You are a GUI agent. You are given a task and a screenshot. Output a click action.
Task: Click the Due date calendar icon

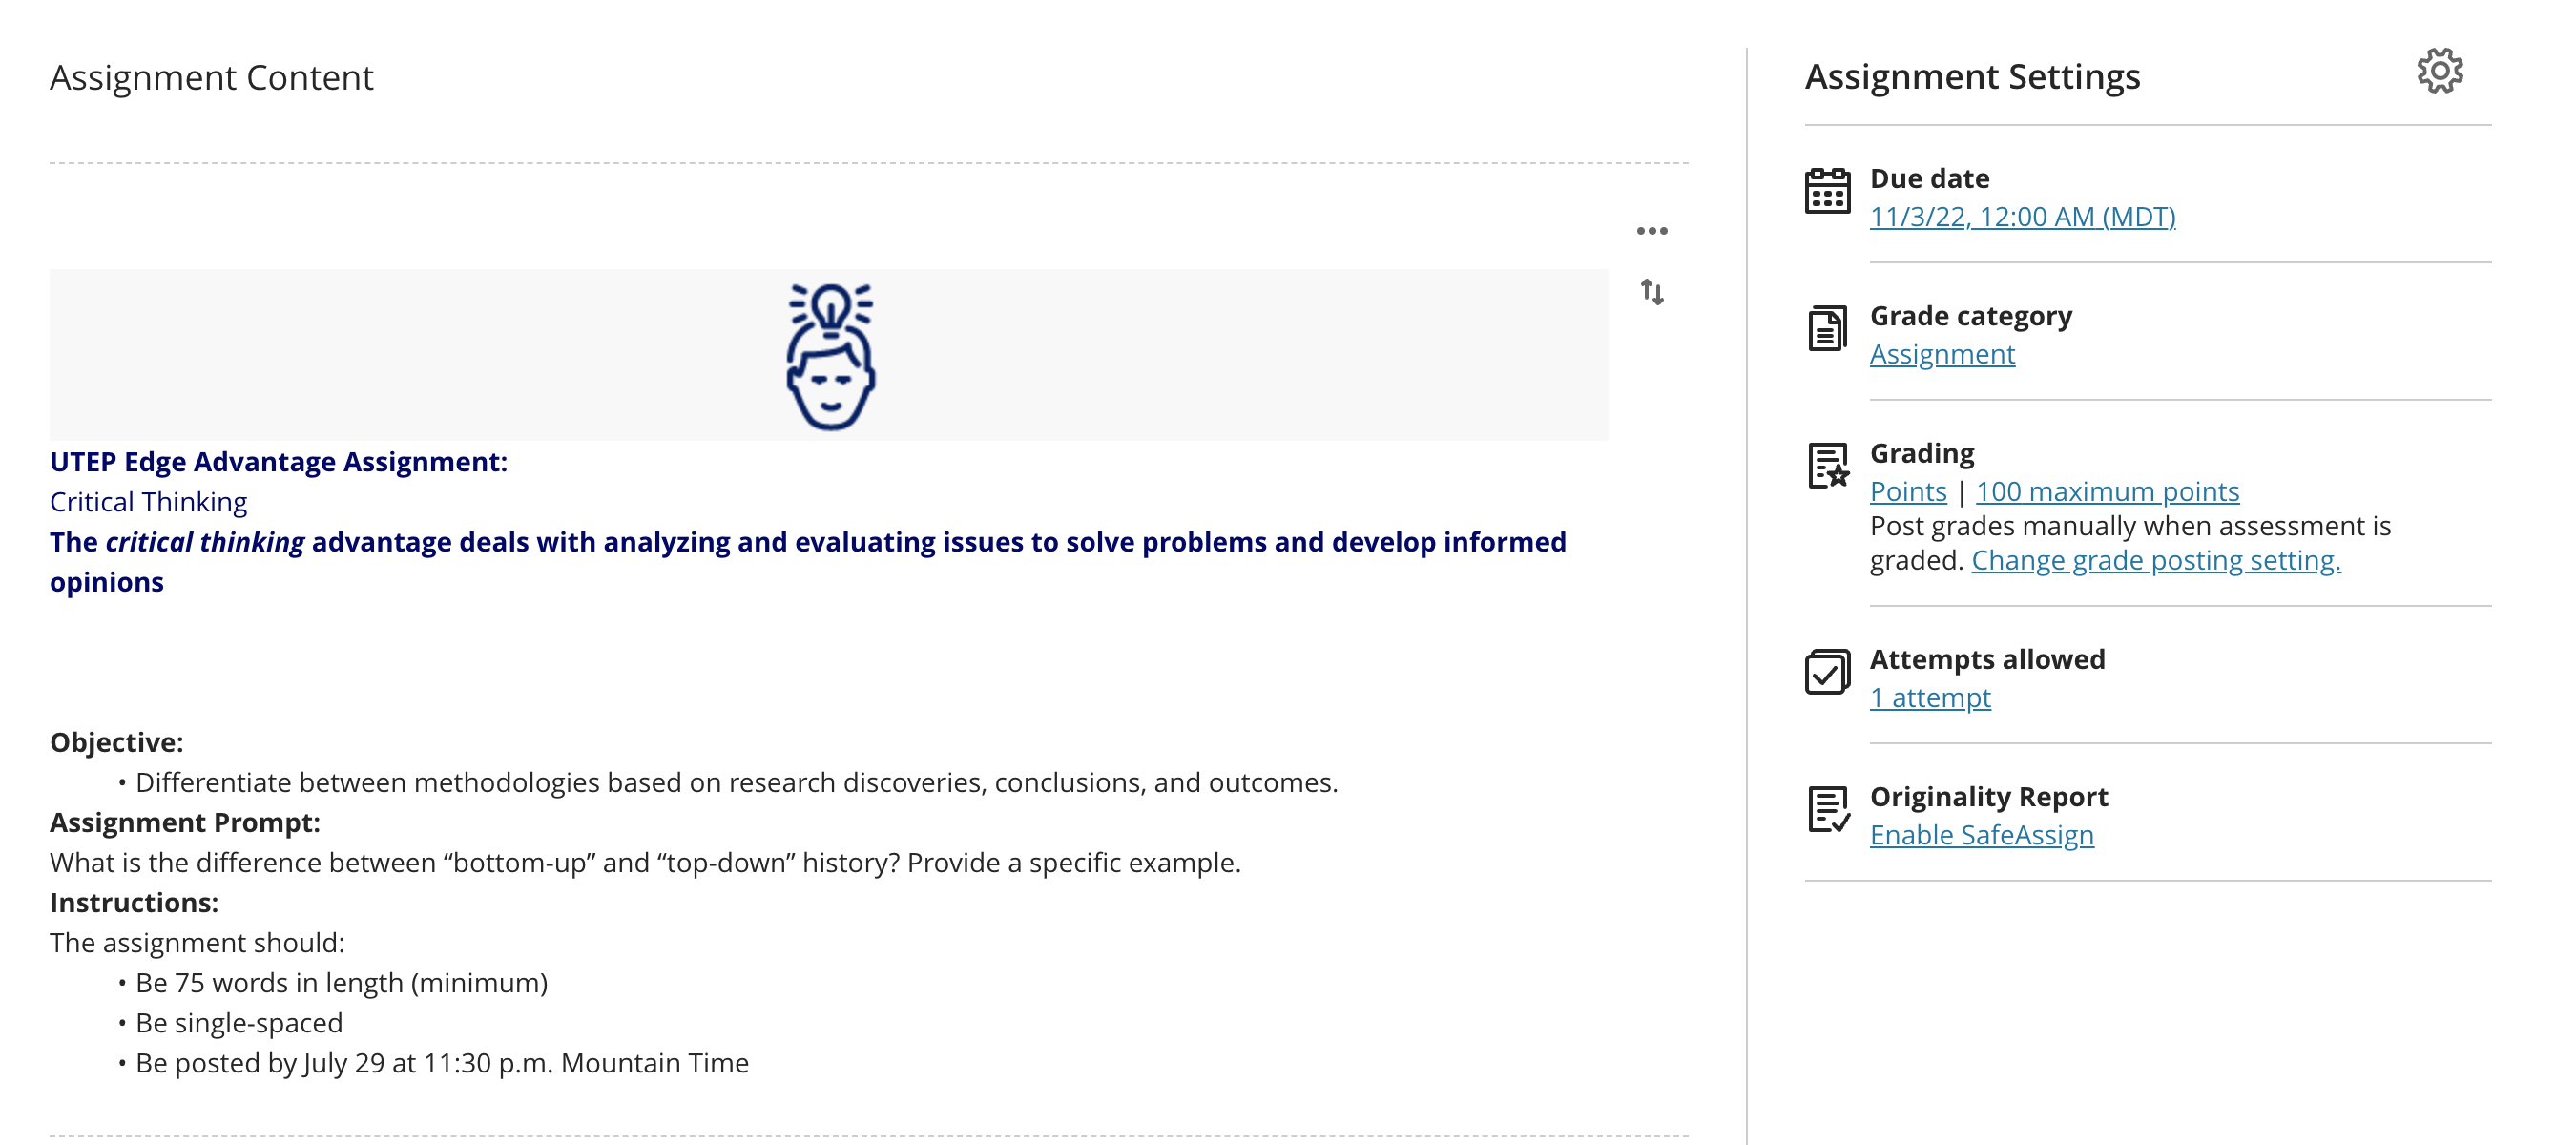pos(1827,191)
